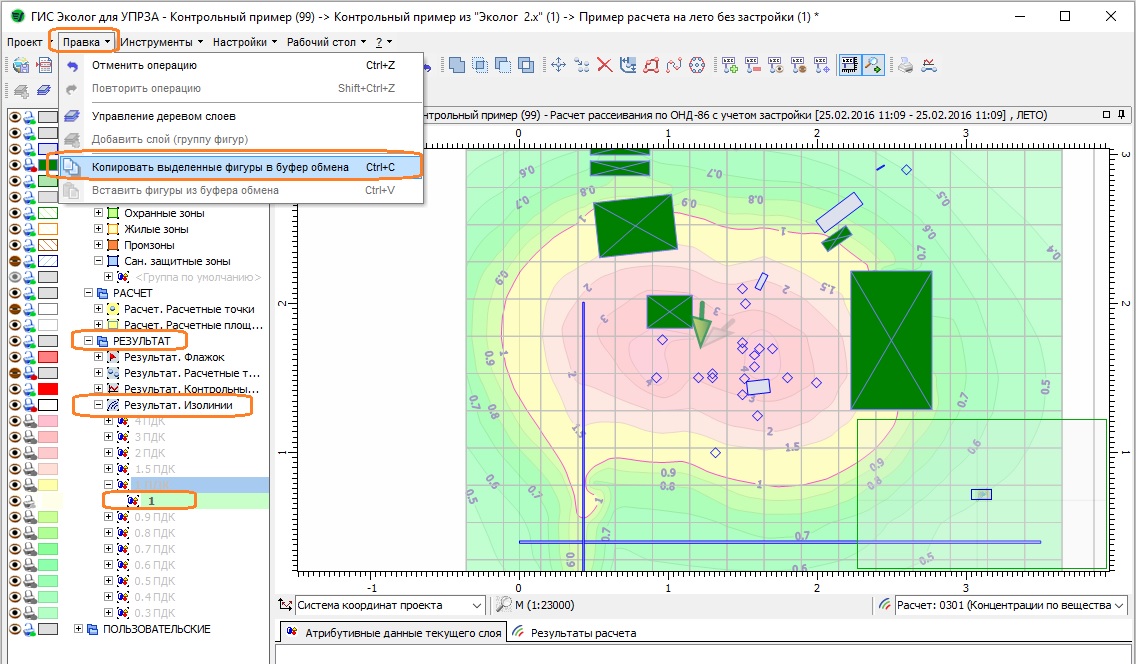Select the Результат. Изолинии tree item
1136x664 pixels.
pyautogui.click(x=178, y=405)
